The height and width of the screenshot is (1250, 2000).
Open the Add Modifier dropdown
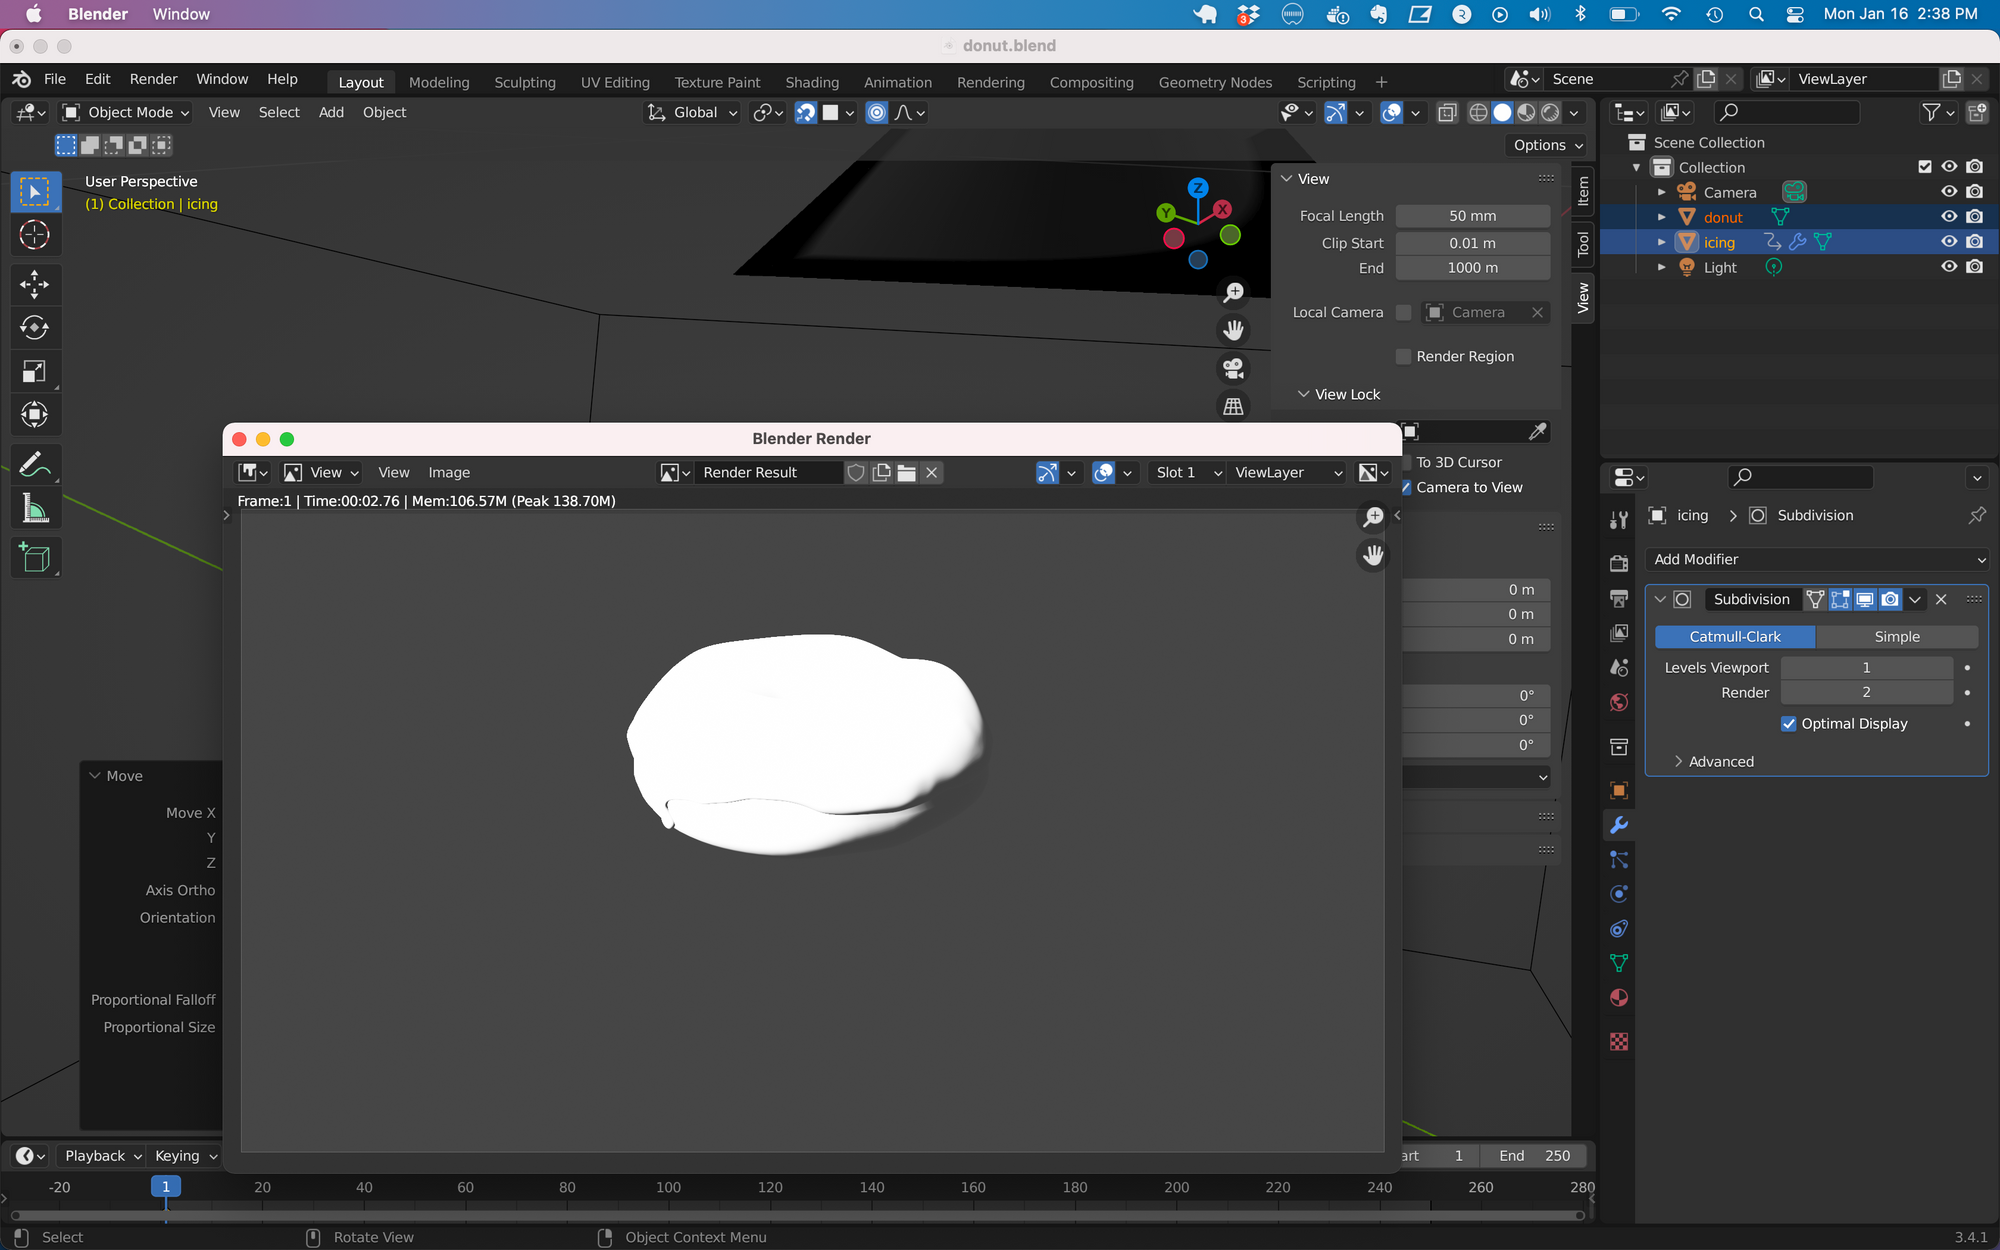click(x=1816, y=560)
